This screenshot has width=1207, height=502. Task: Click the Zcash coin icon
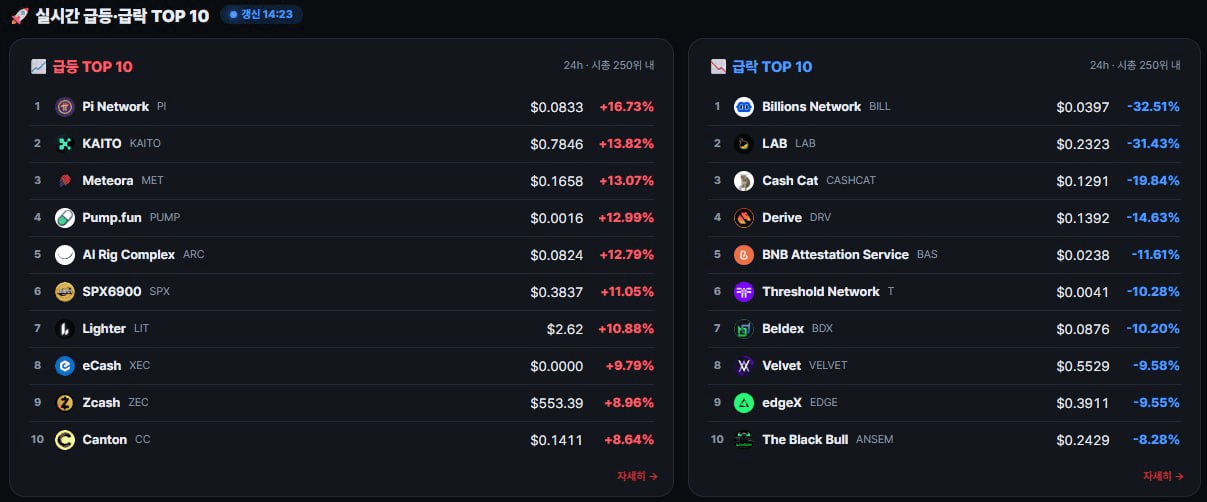point(65,403)
